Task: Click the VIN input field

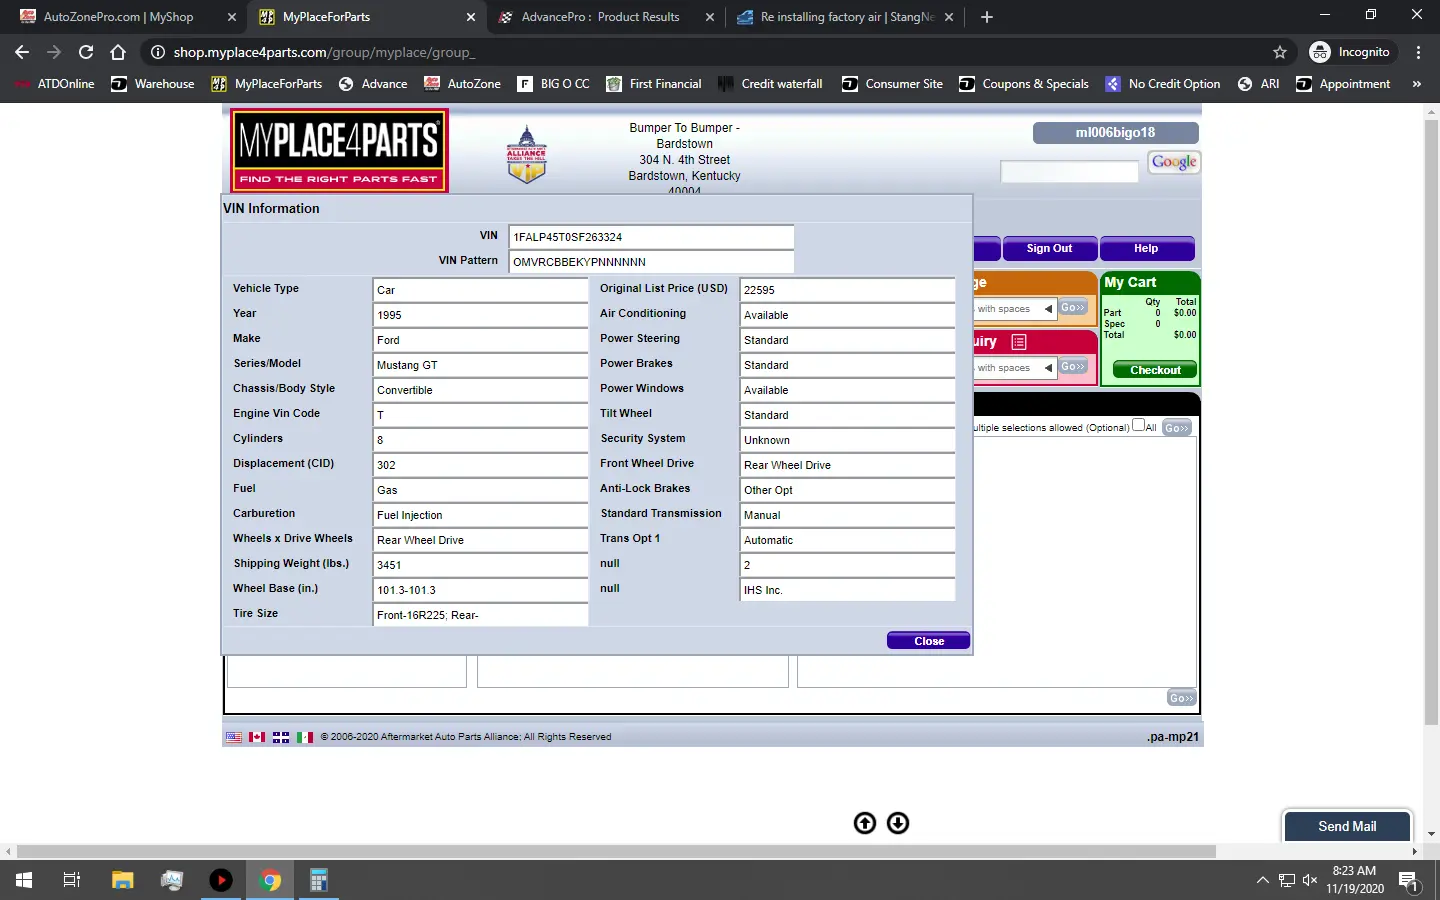Action: click(x=651, y=237)
